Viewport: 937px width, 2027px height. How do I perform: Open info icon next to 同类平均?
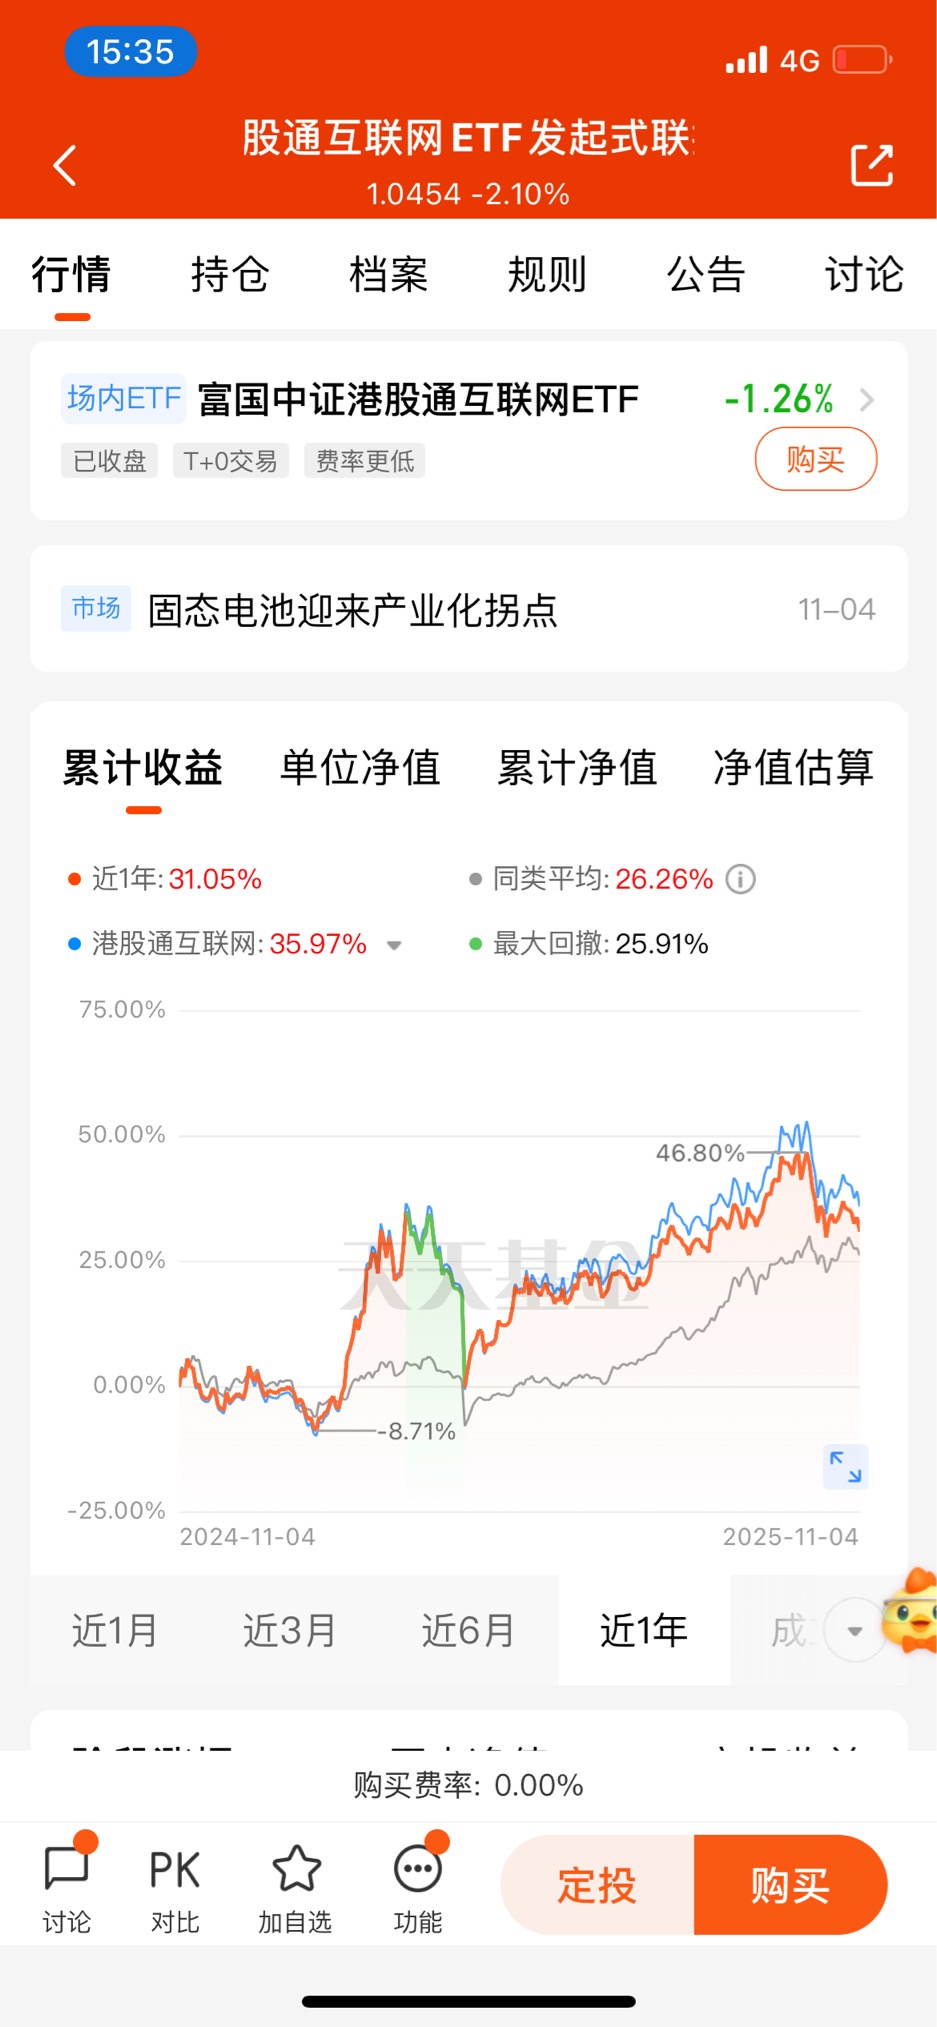[x=740, y=879]
